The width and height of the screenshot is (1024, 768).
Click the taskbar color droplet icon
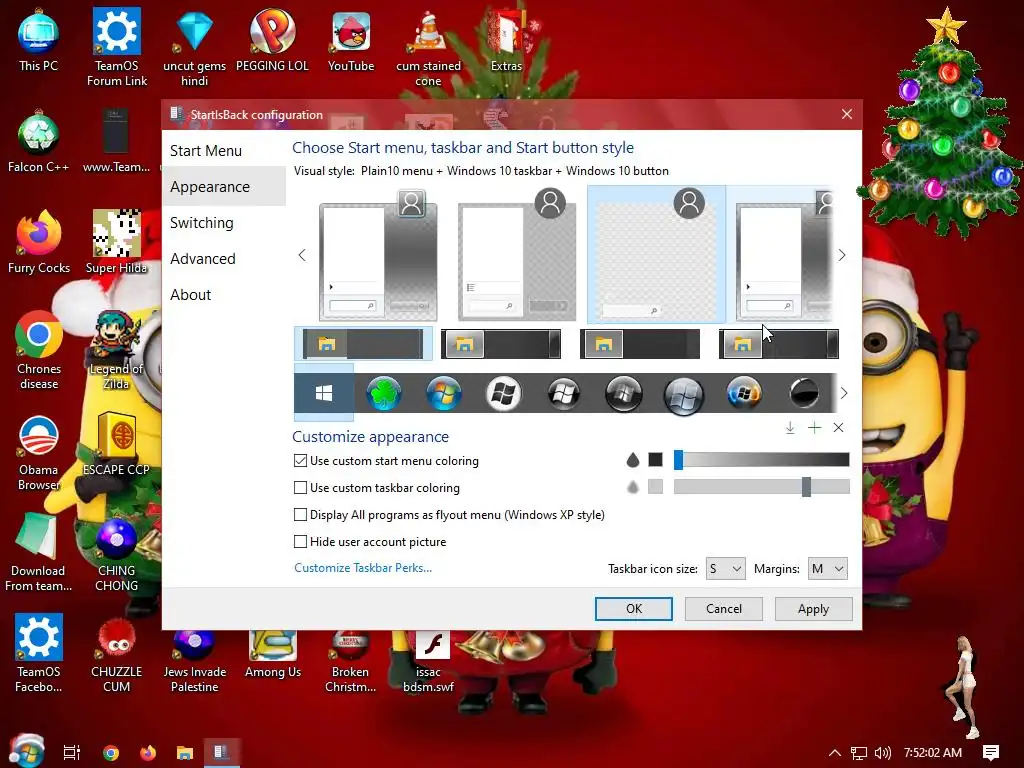click(x=632, y=487)
